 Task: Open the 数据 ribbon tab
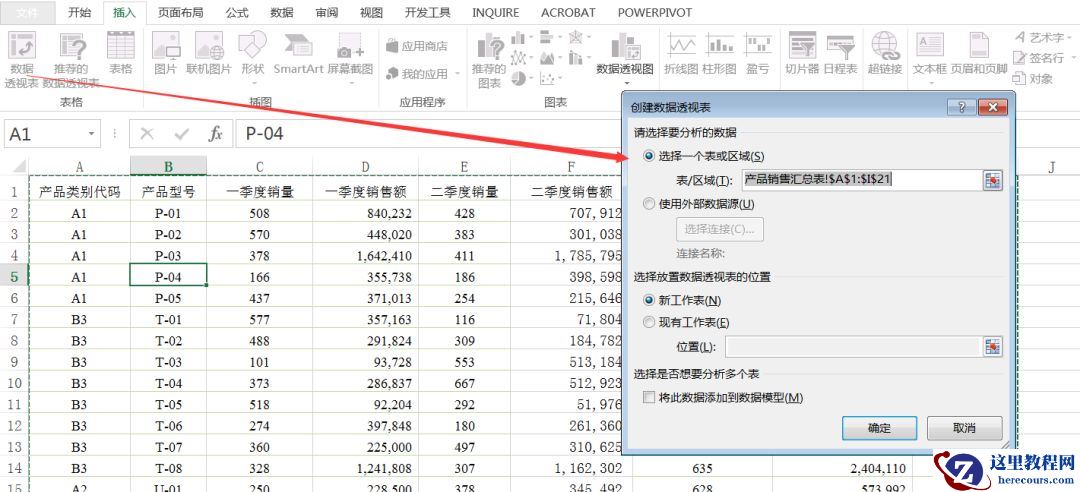(x=282, y=12)
